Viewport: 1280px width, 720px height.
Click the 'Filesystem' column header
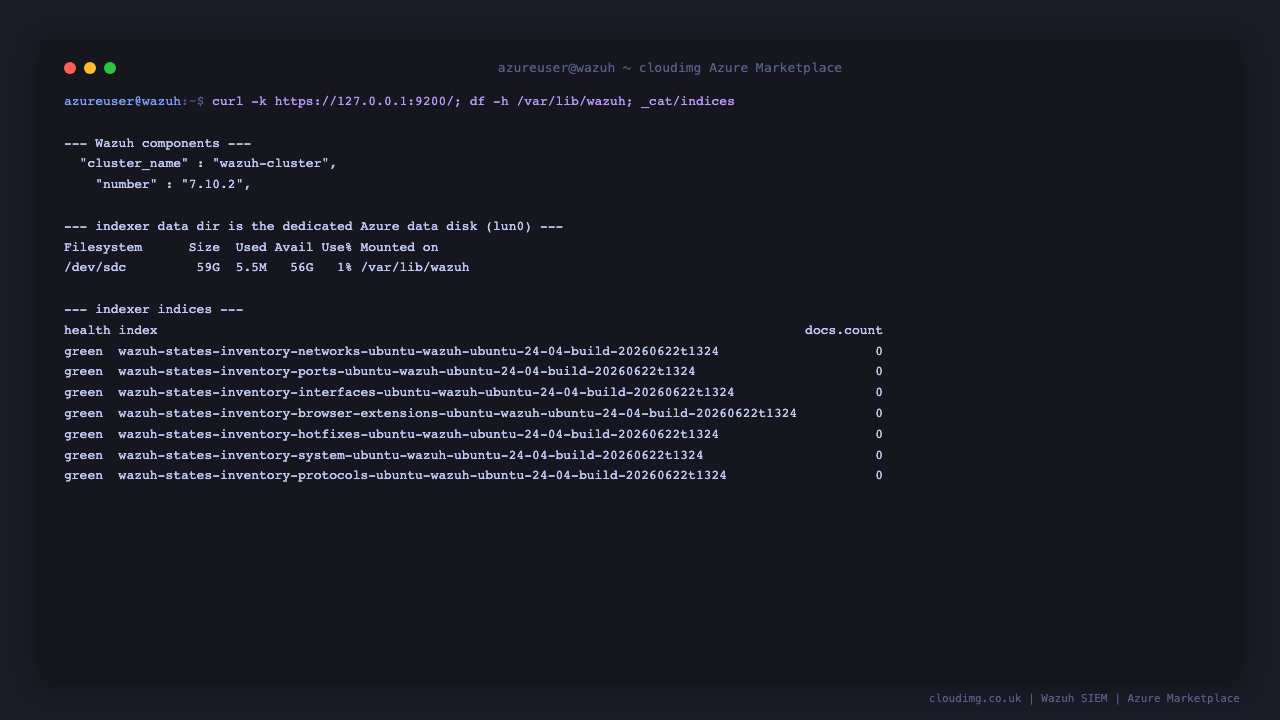(103, 247)
